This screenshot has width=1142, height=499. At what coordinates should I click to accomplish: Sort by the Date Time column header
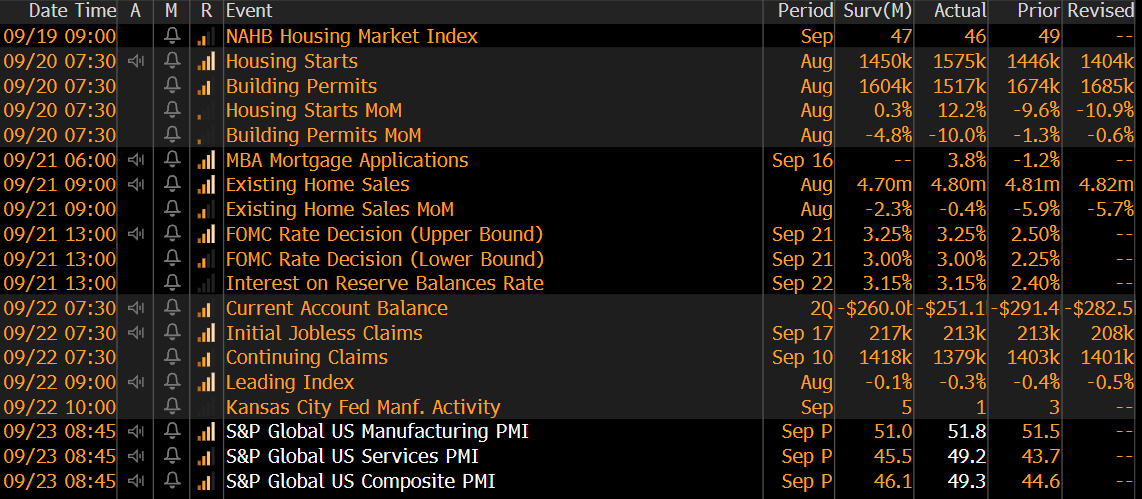pyautogui.click(x=59, y=11)
